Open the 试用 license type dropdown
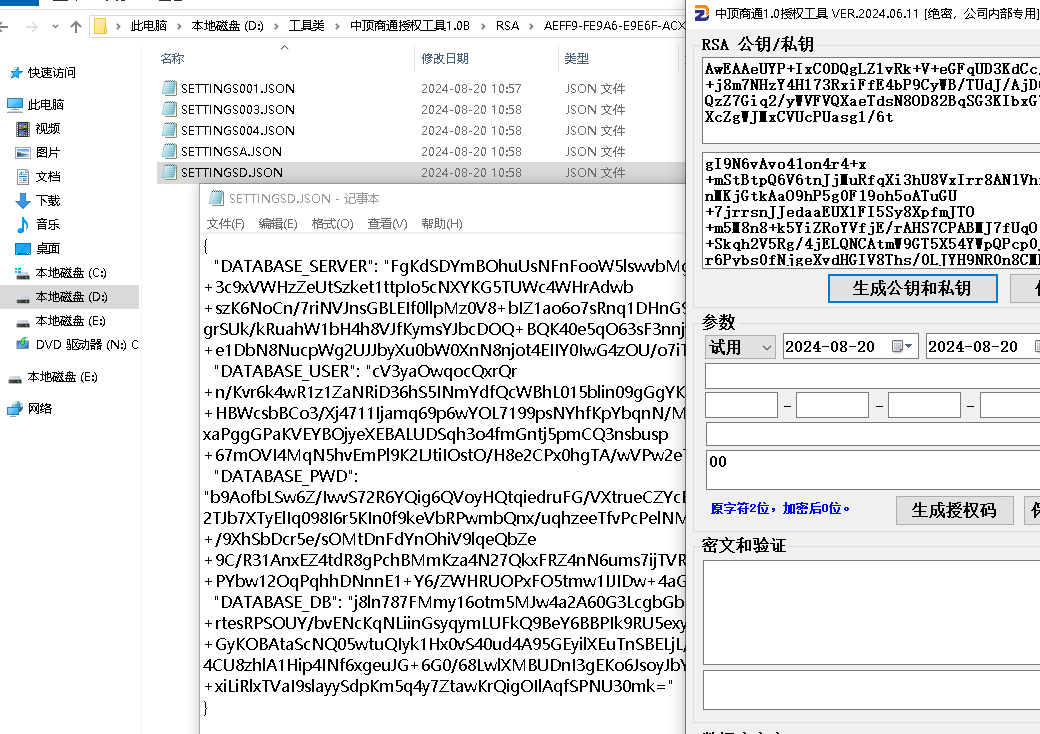Viewport: 1040px width, 734px height. (x=740, y=347)
